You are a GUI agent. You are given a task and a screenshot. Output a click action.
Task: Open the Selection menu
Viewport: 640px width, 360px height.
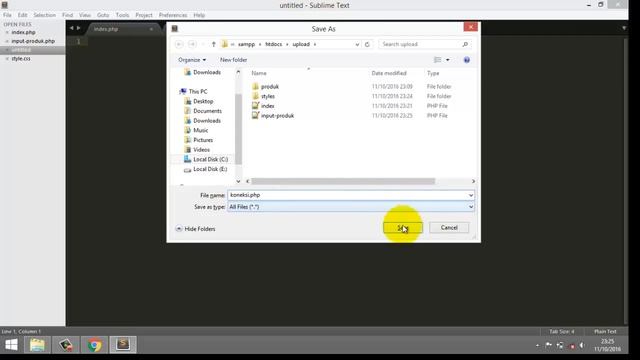pos(44,15)
